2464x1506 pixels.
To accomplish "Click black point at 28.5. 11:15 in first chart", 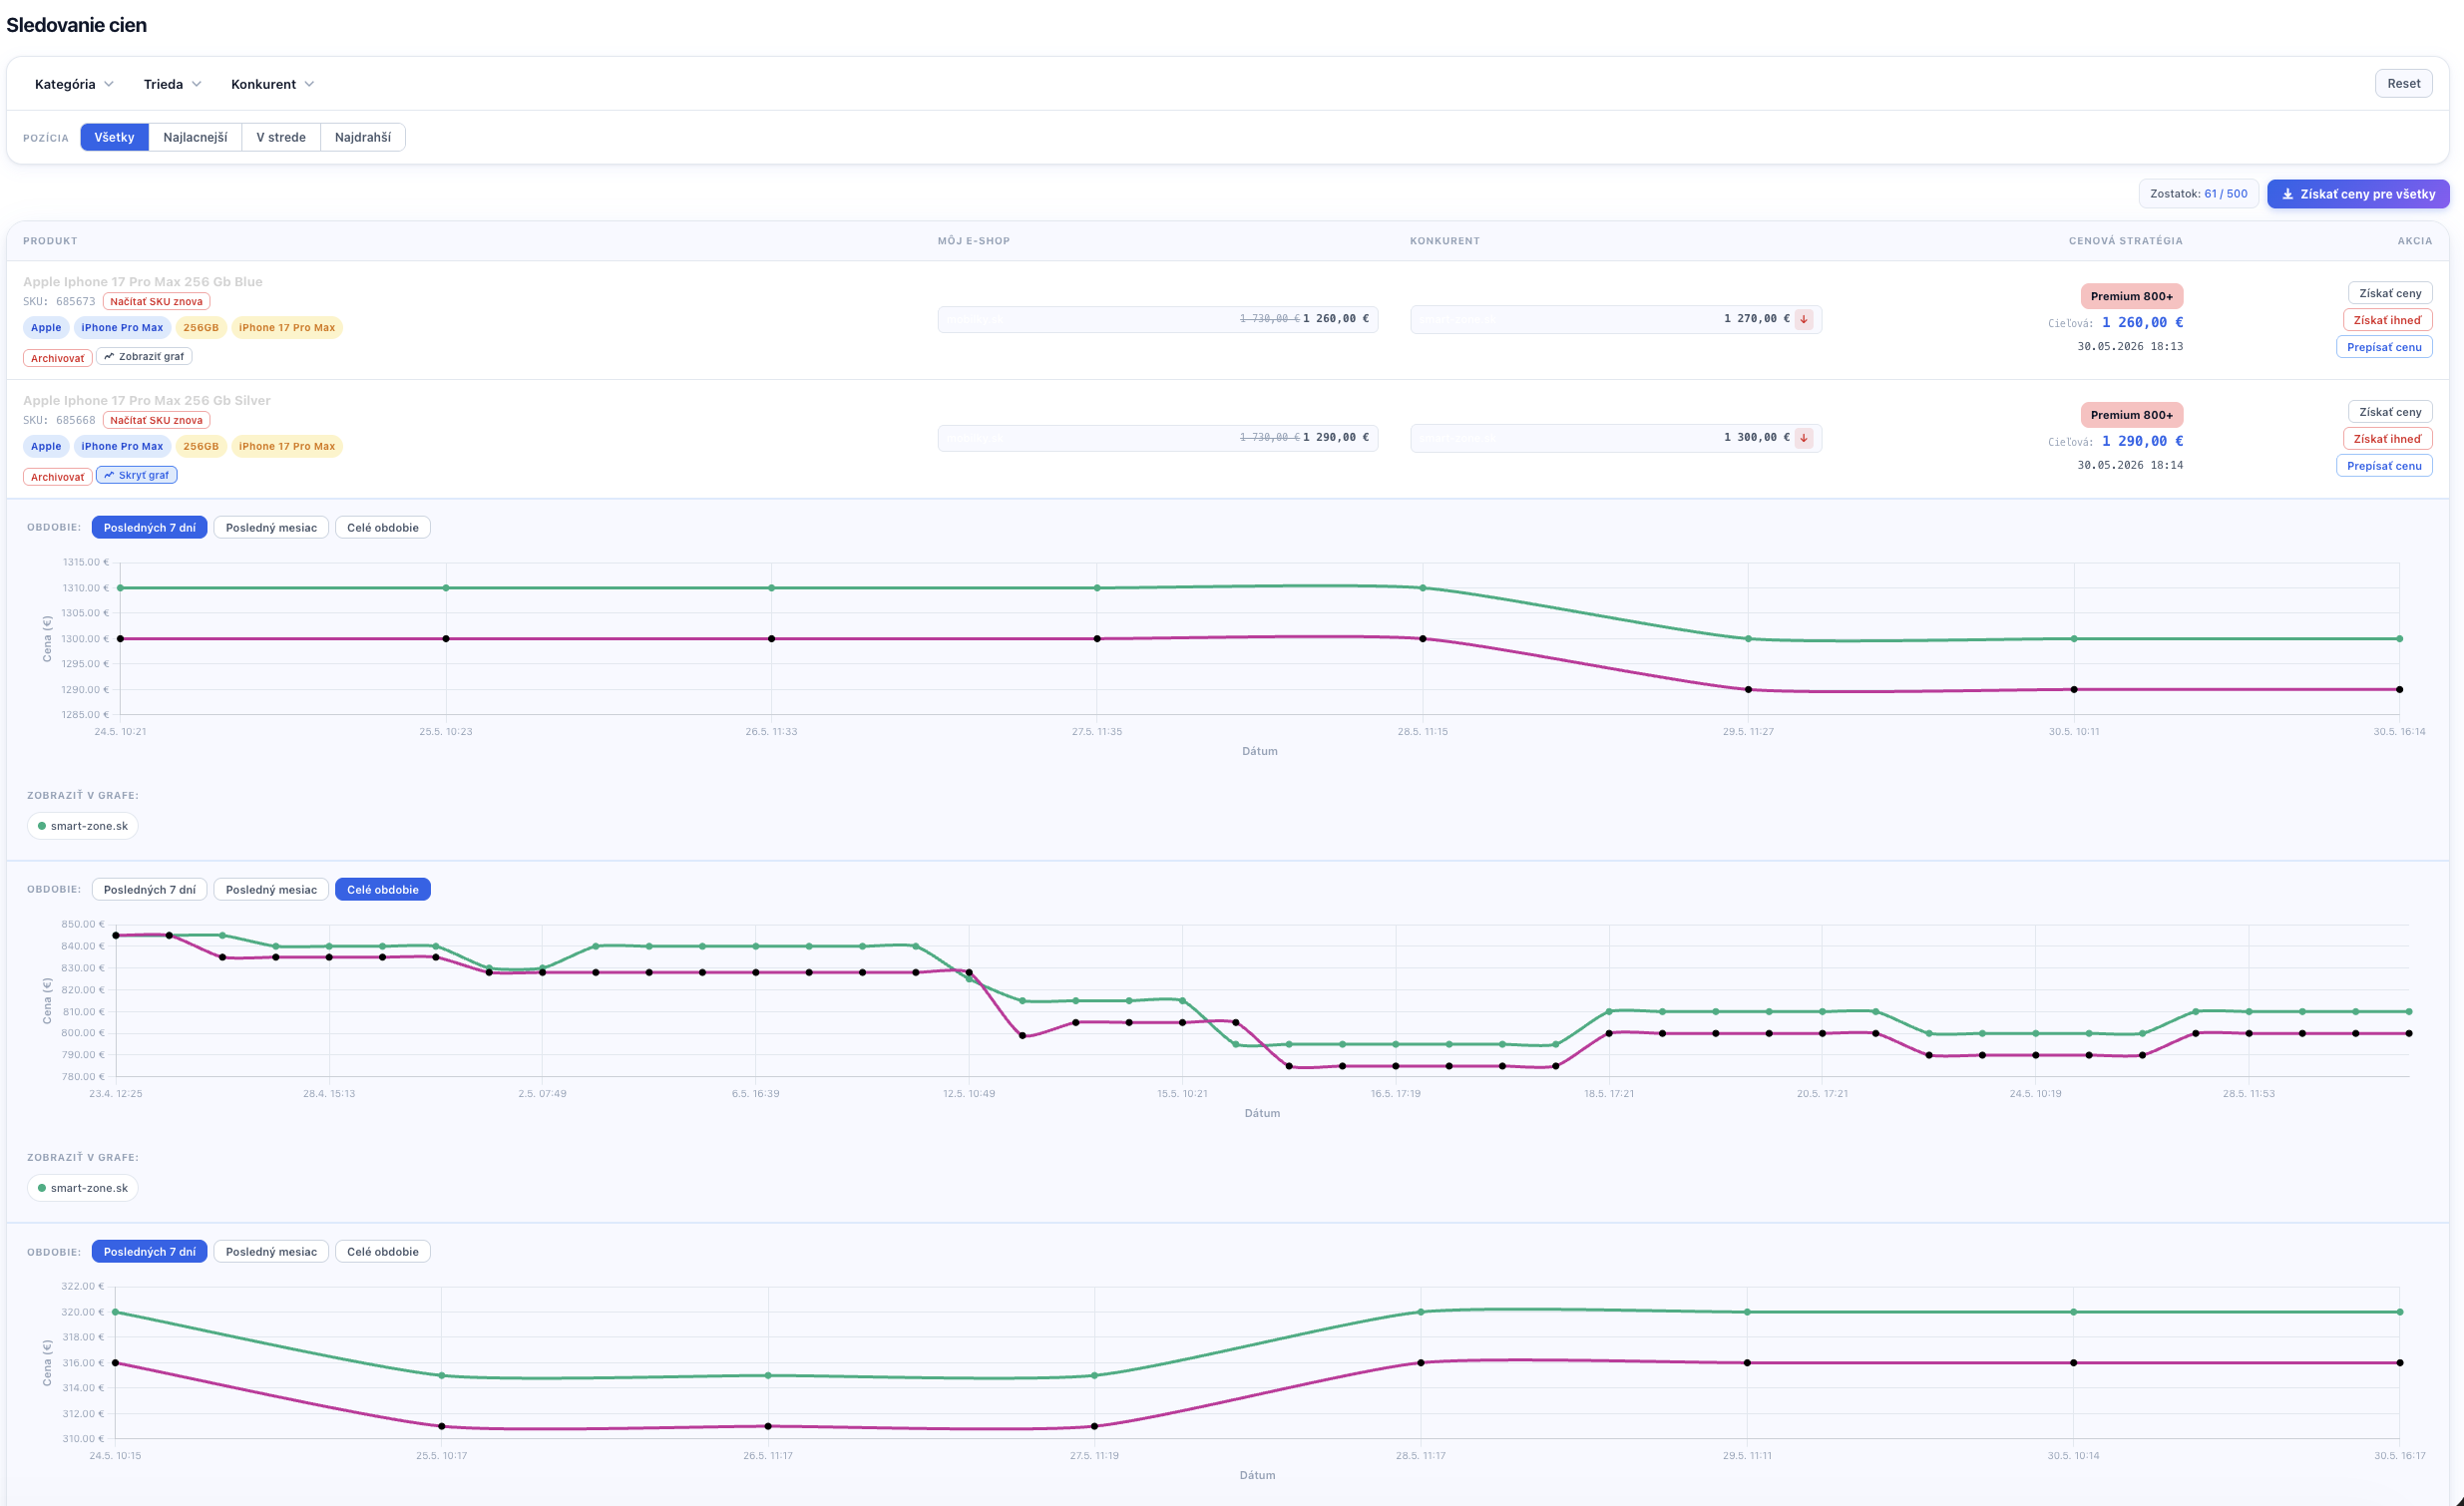I will tap(1423, 639).
